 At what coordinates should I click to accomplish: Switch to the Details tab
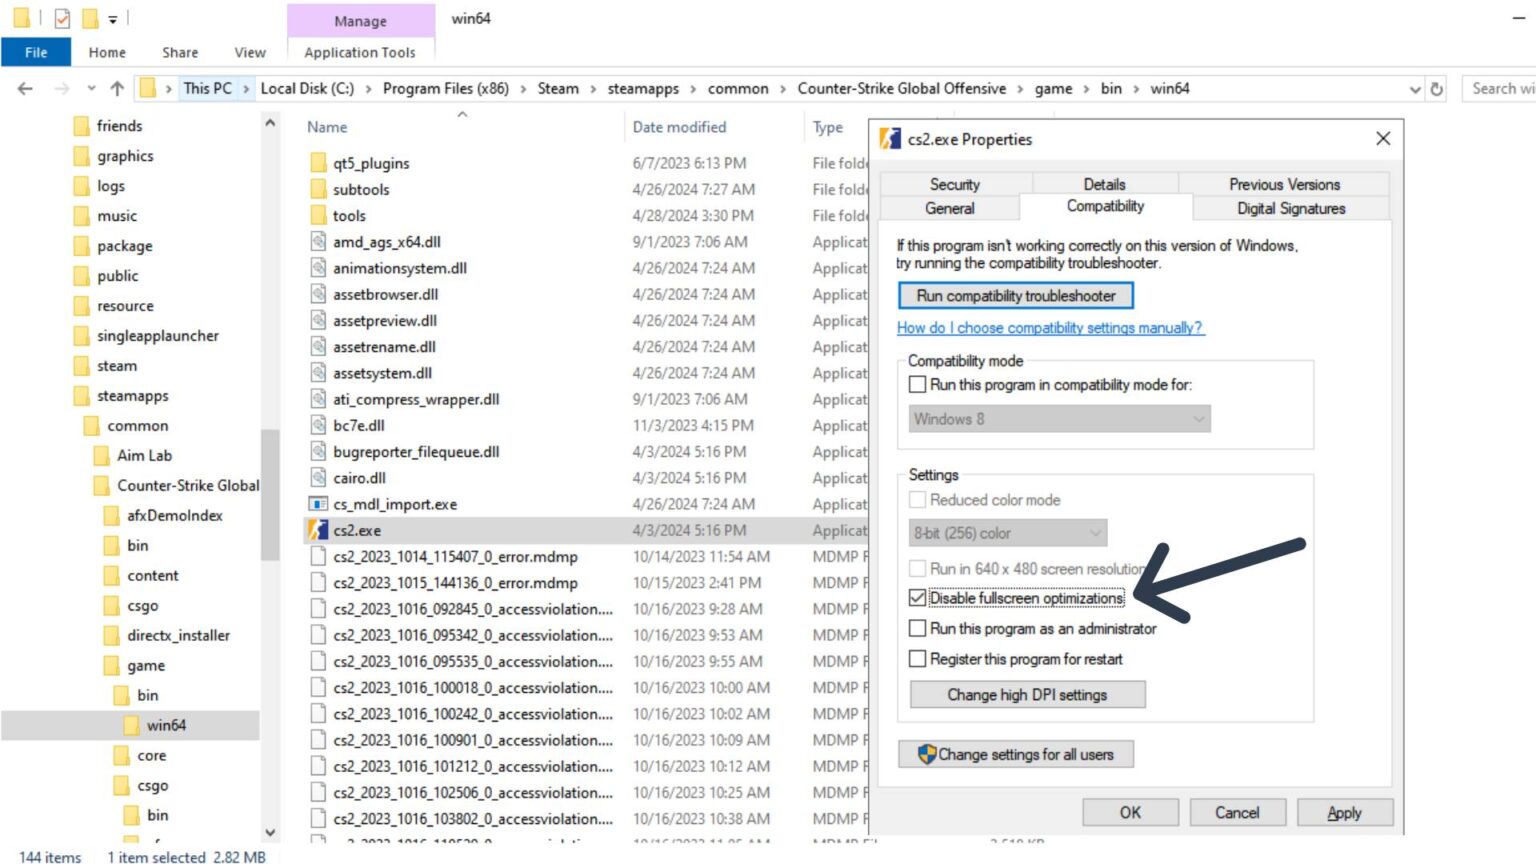pyautogui.click(x=1104, y=184)
